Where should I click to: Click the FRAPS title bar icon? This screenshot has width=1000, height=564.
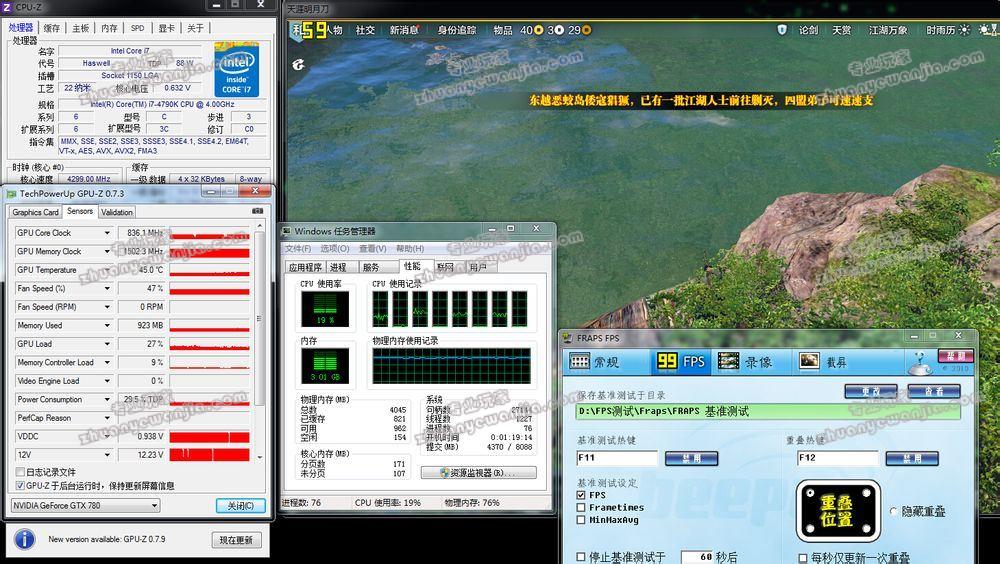(x=568, y=338)
